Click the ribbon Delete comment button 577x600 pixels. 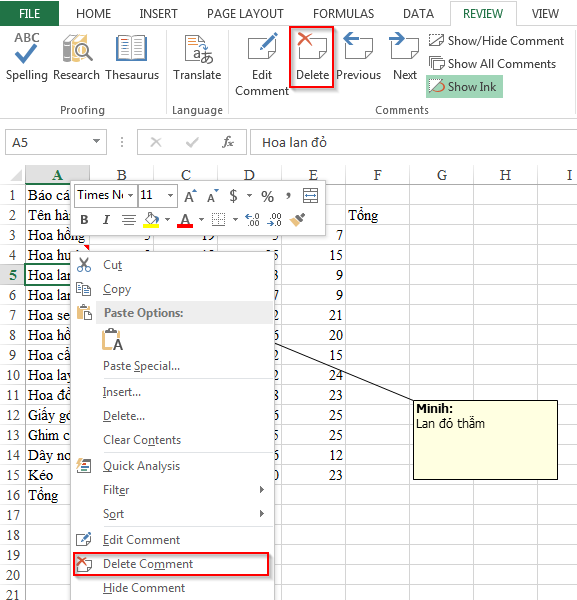click(312, 57)
